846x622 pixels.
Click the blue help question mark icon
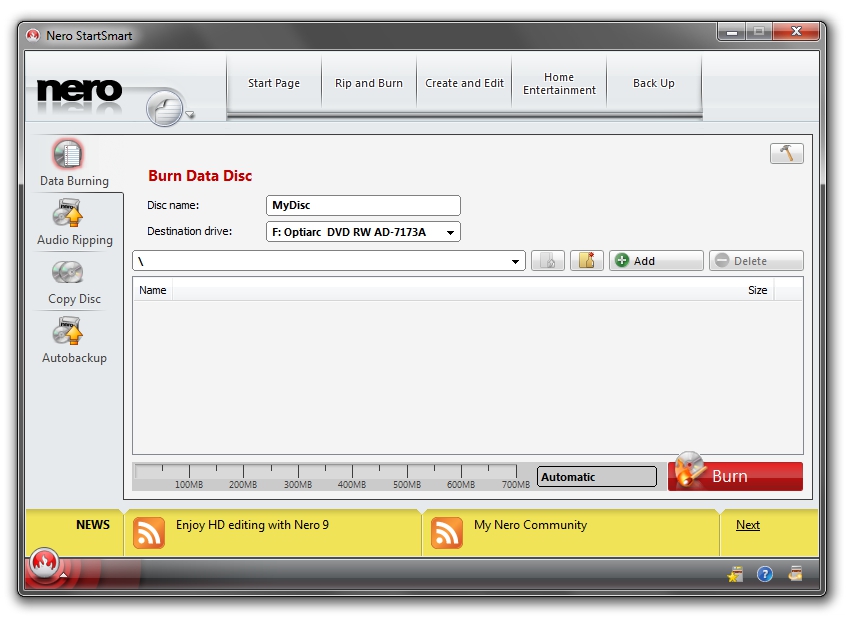(x=765, y=574)
